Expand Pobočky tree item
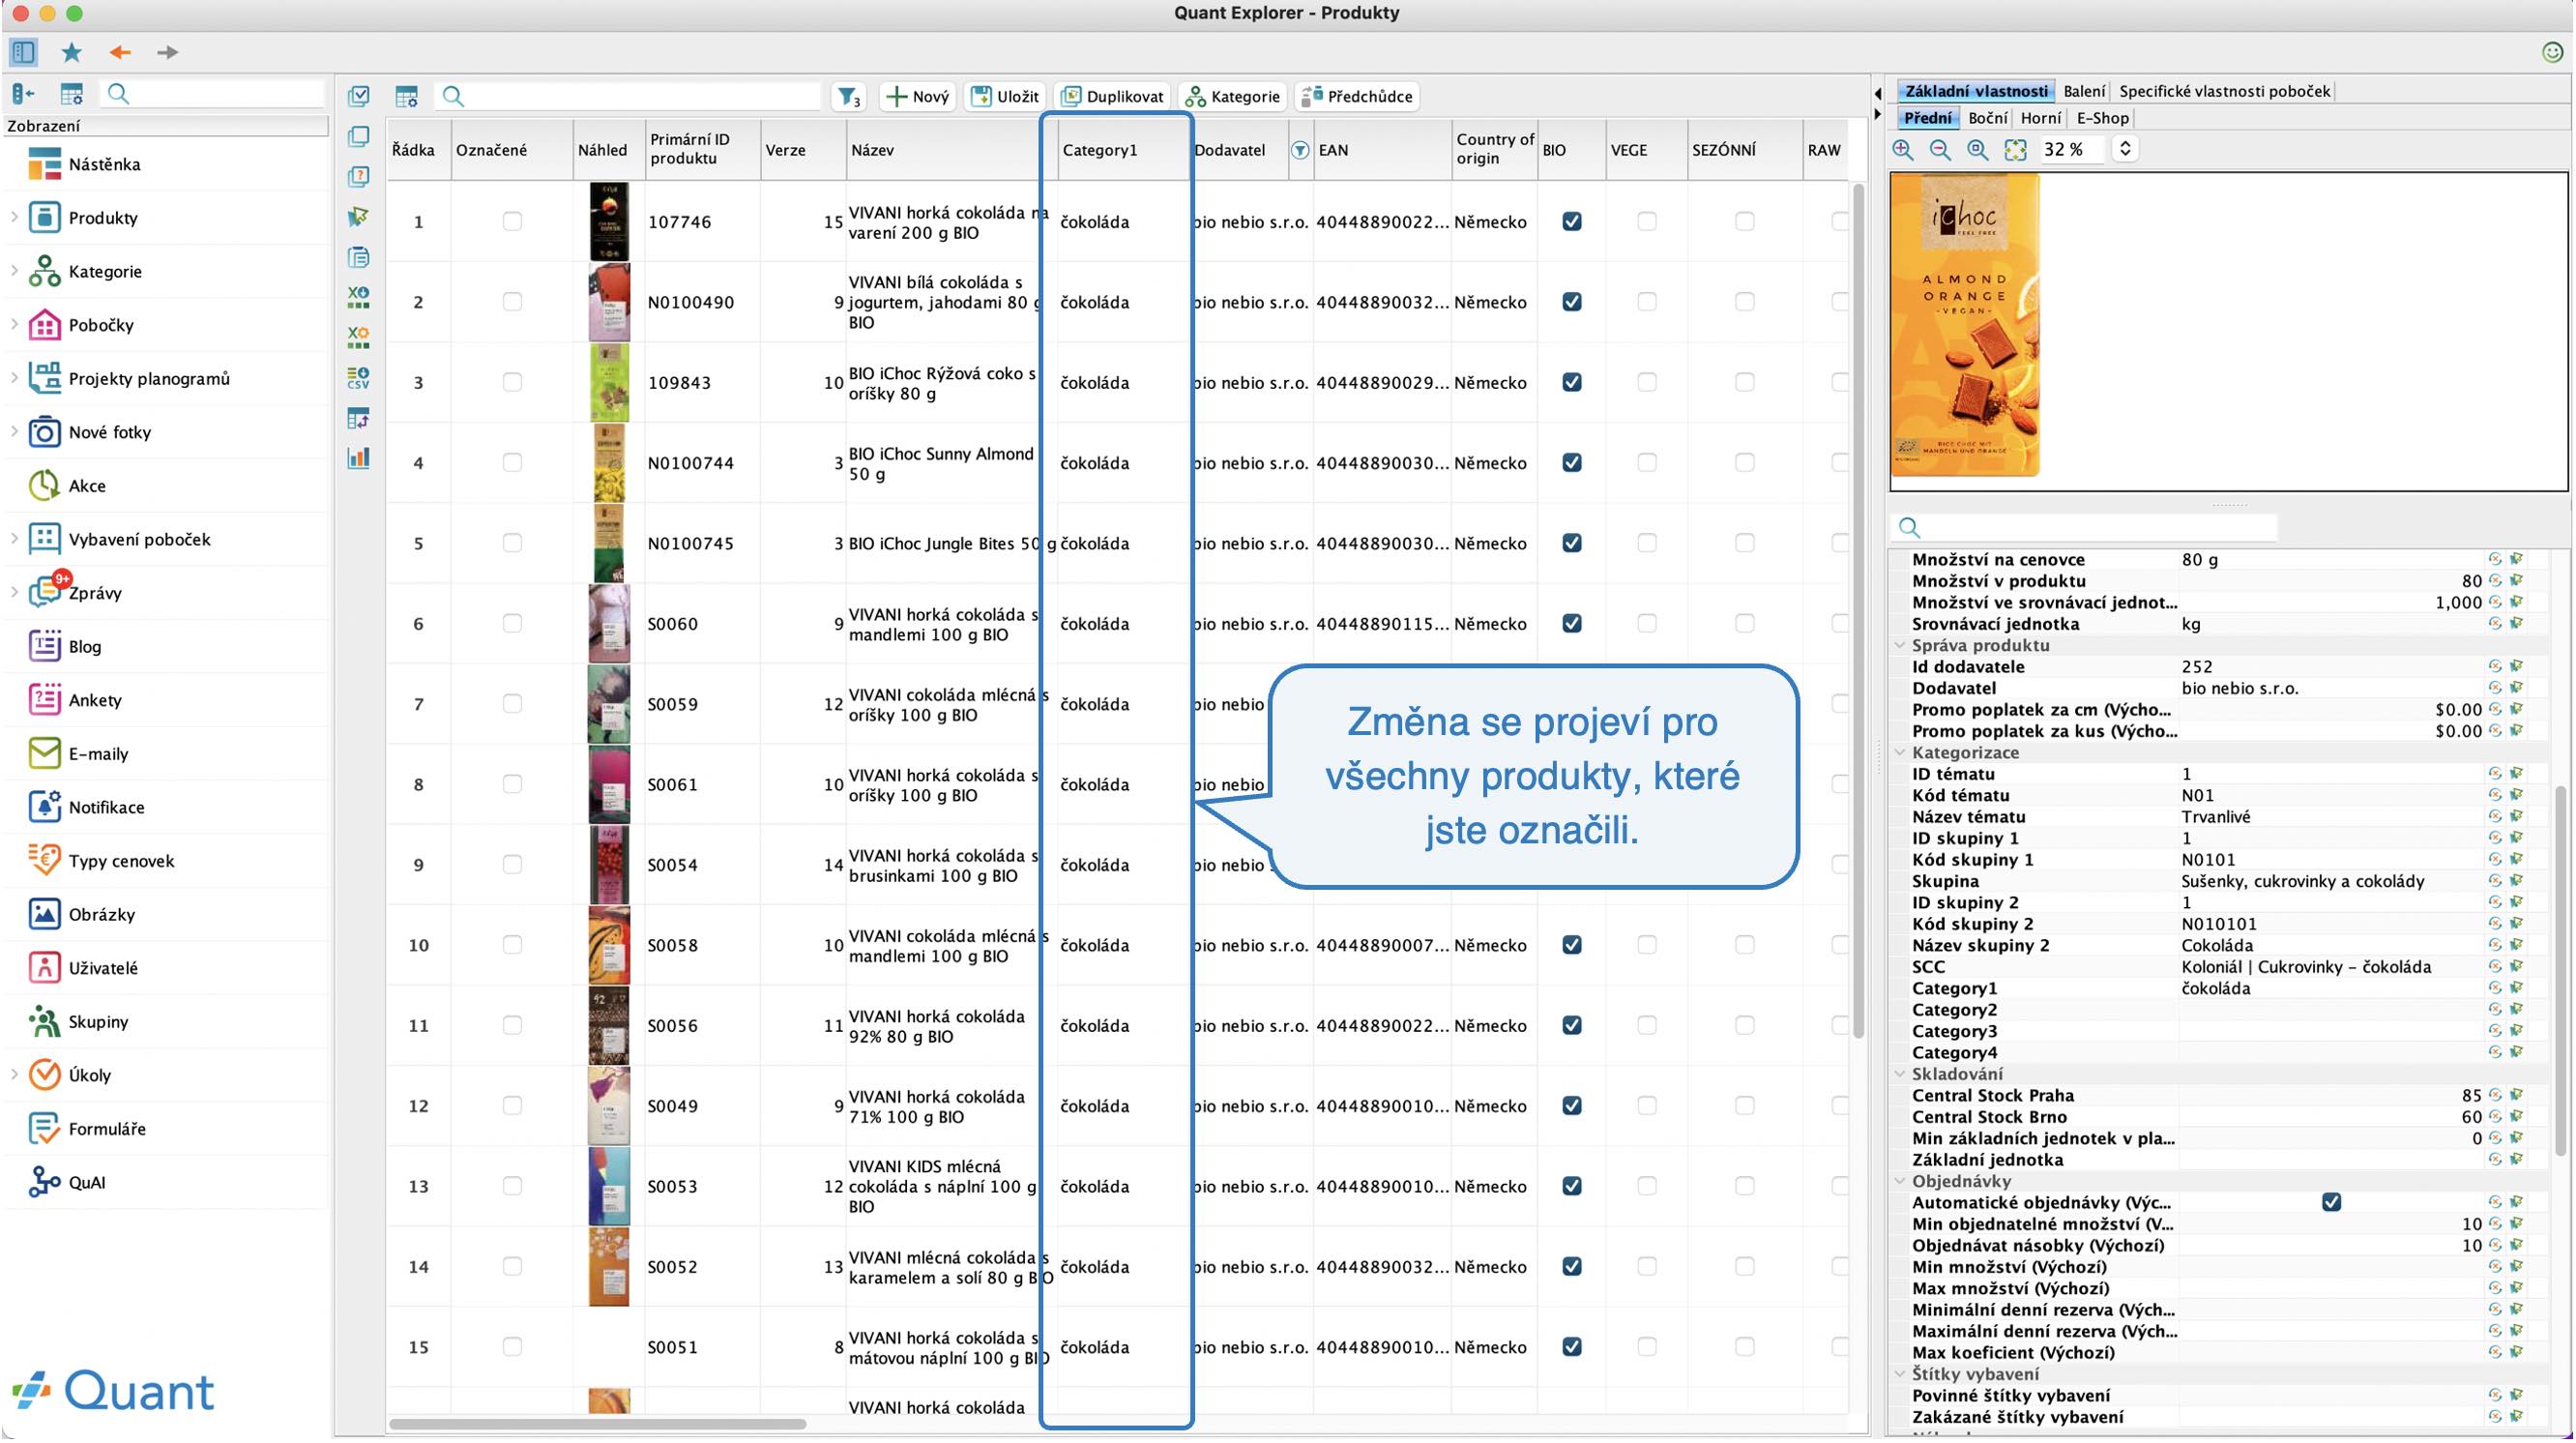The image size is (2576, 1443). click(14, 324)
